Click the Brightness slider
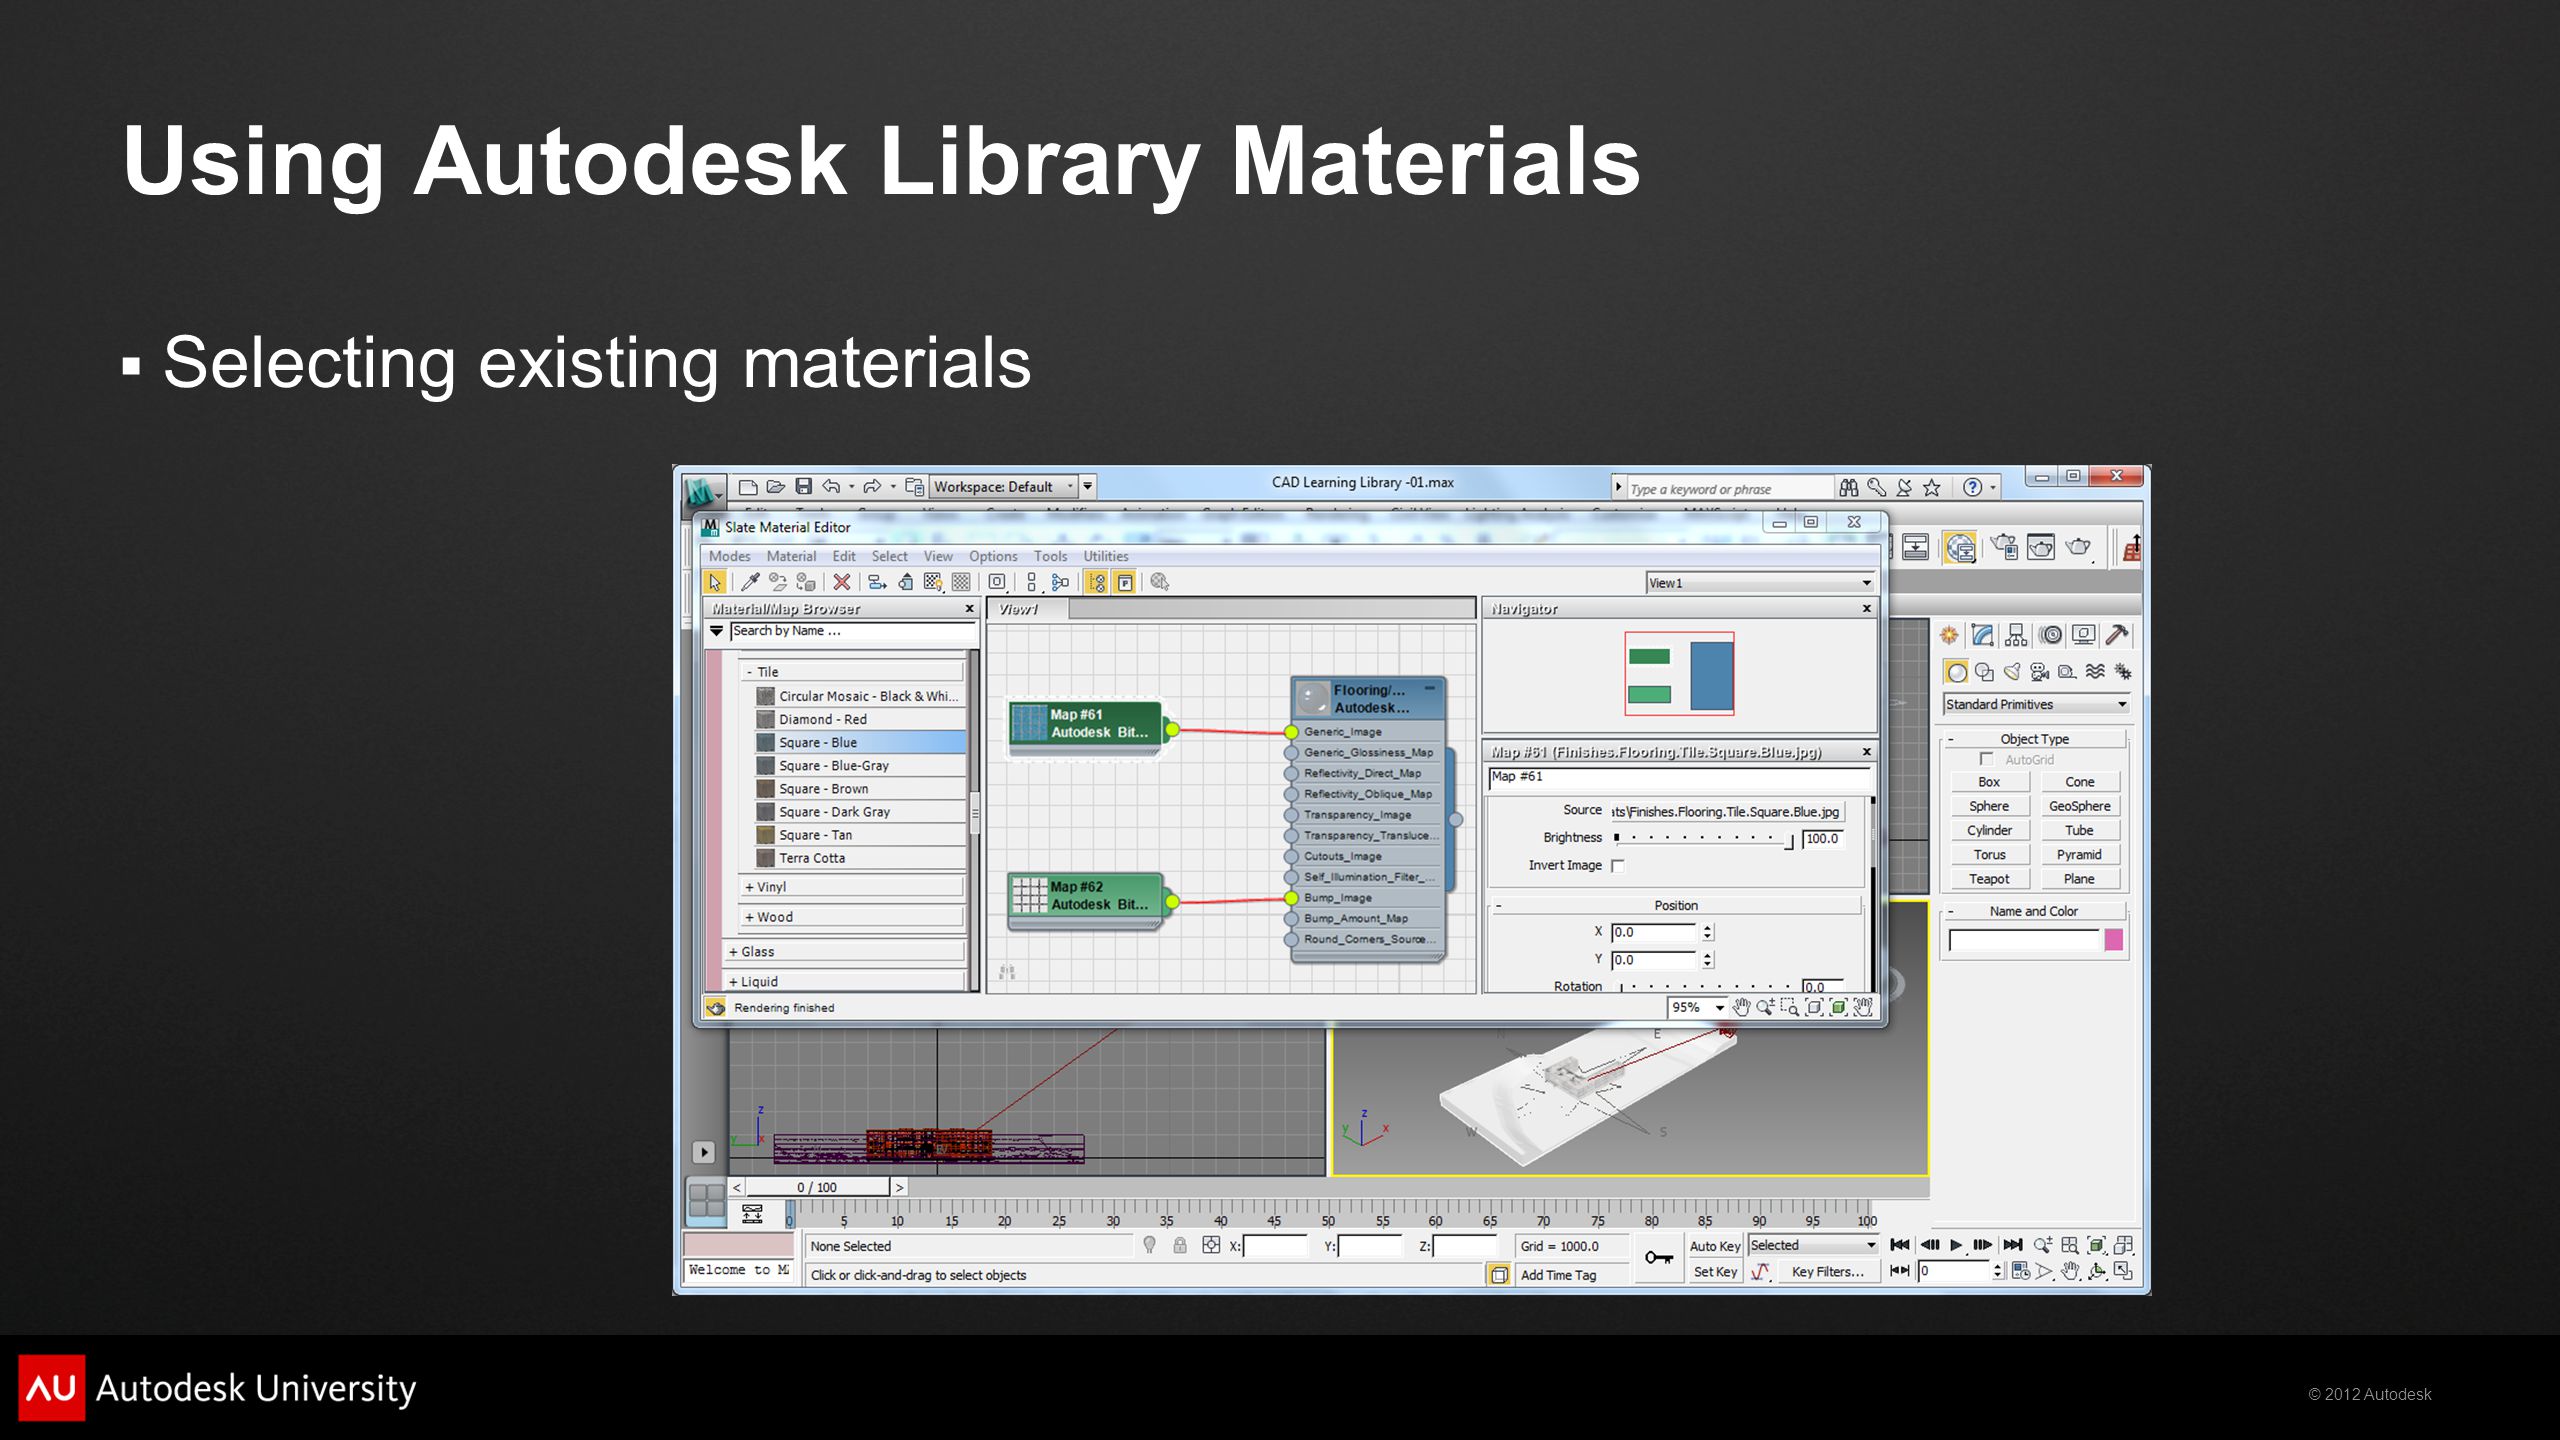 pyautogui.click(x=1704, y=839)
